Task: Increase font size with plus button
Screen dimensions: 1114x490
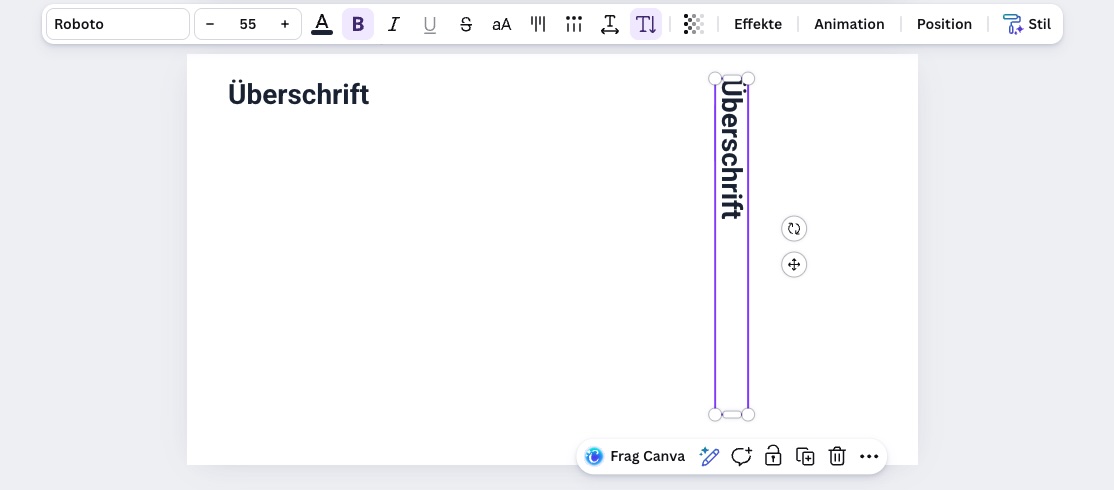Action: tap(285, 24)
